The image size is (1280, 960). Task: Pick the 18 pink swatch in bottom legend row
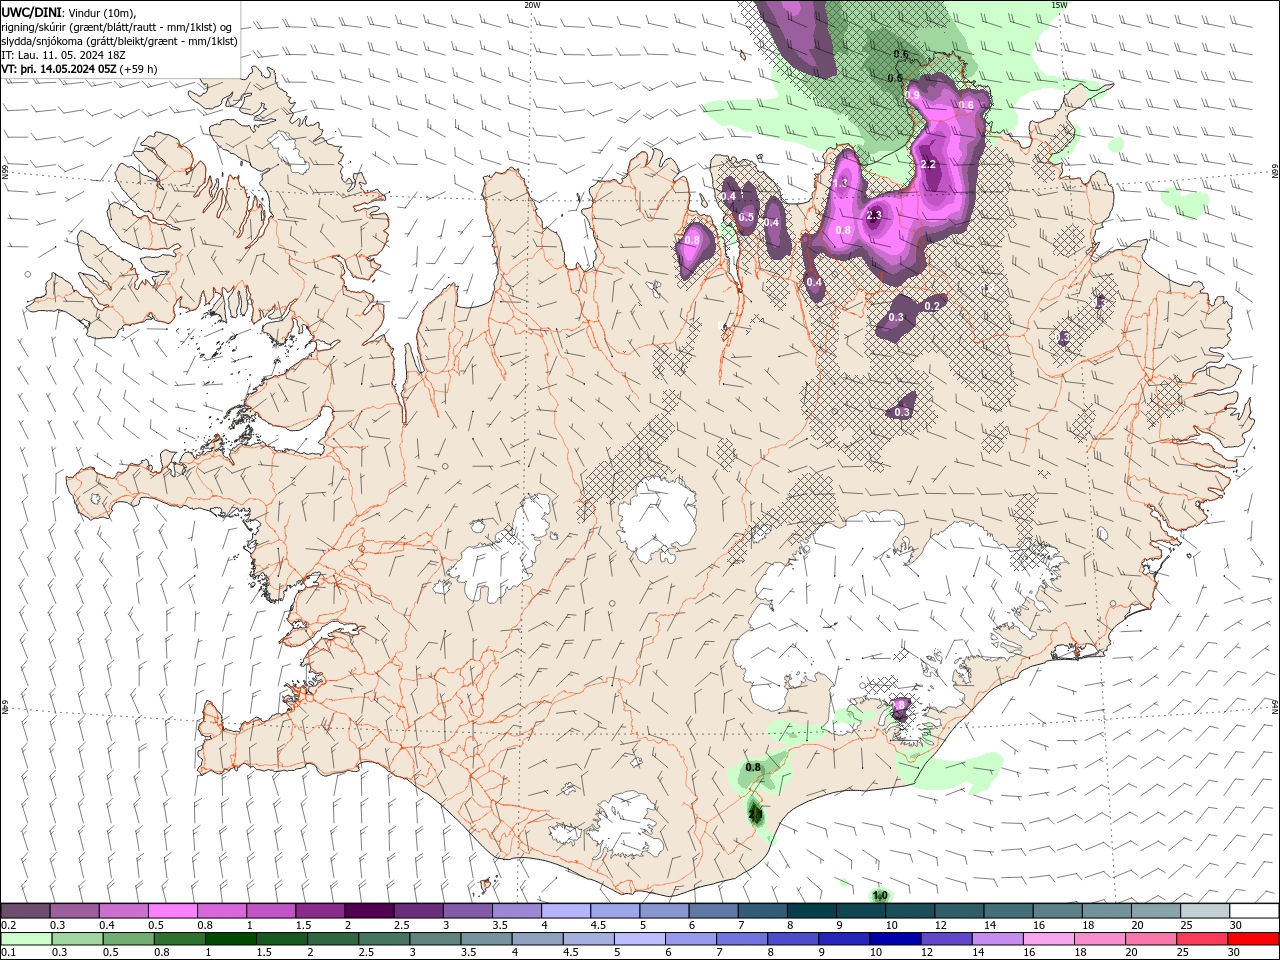[x=1100, y=939]
